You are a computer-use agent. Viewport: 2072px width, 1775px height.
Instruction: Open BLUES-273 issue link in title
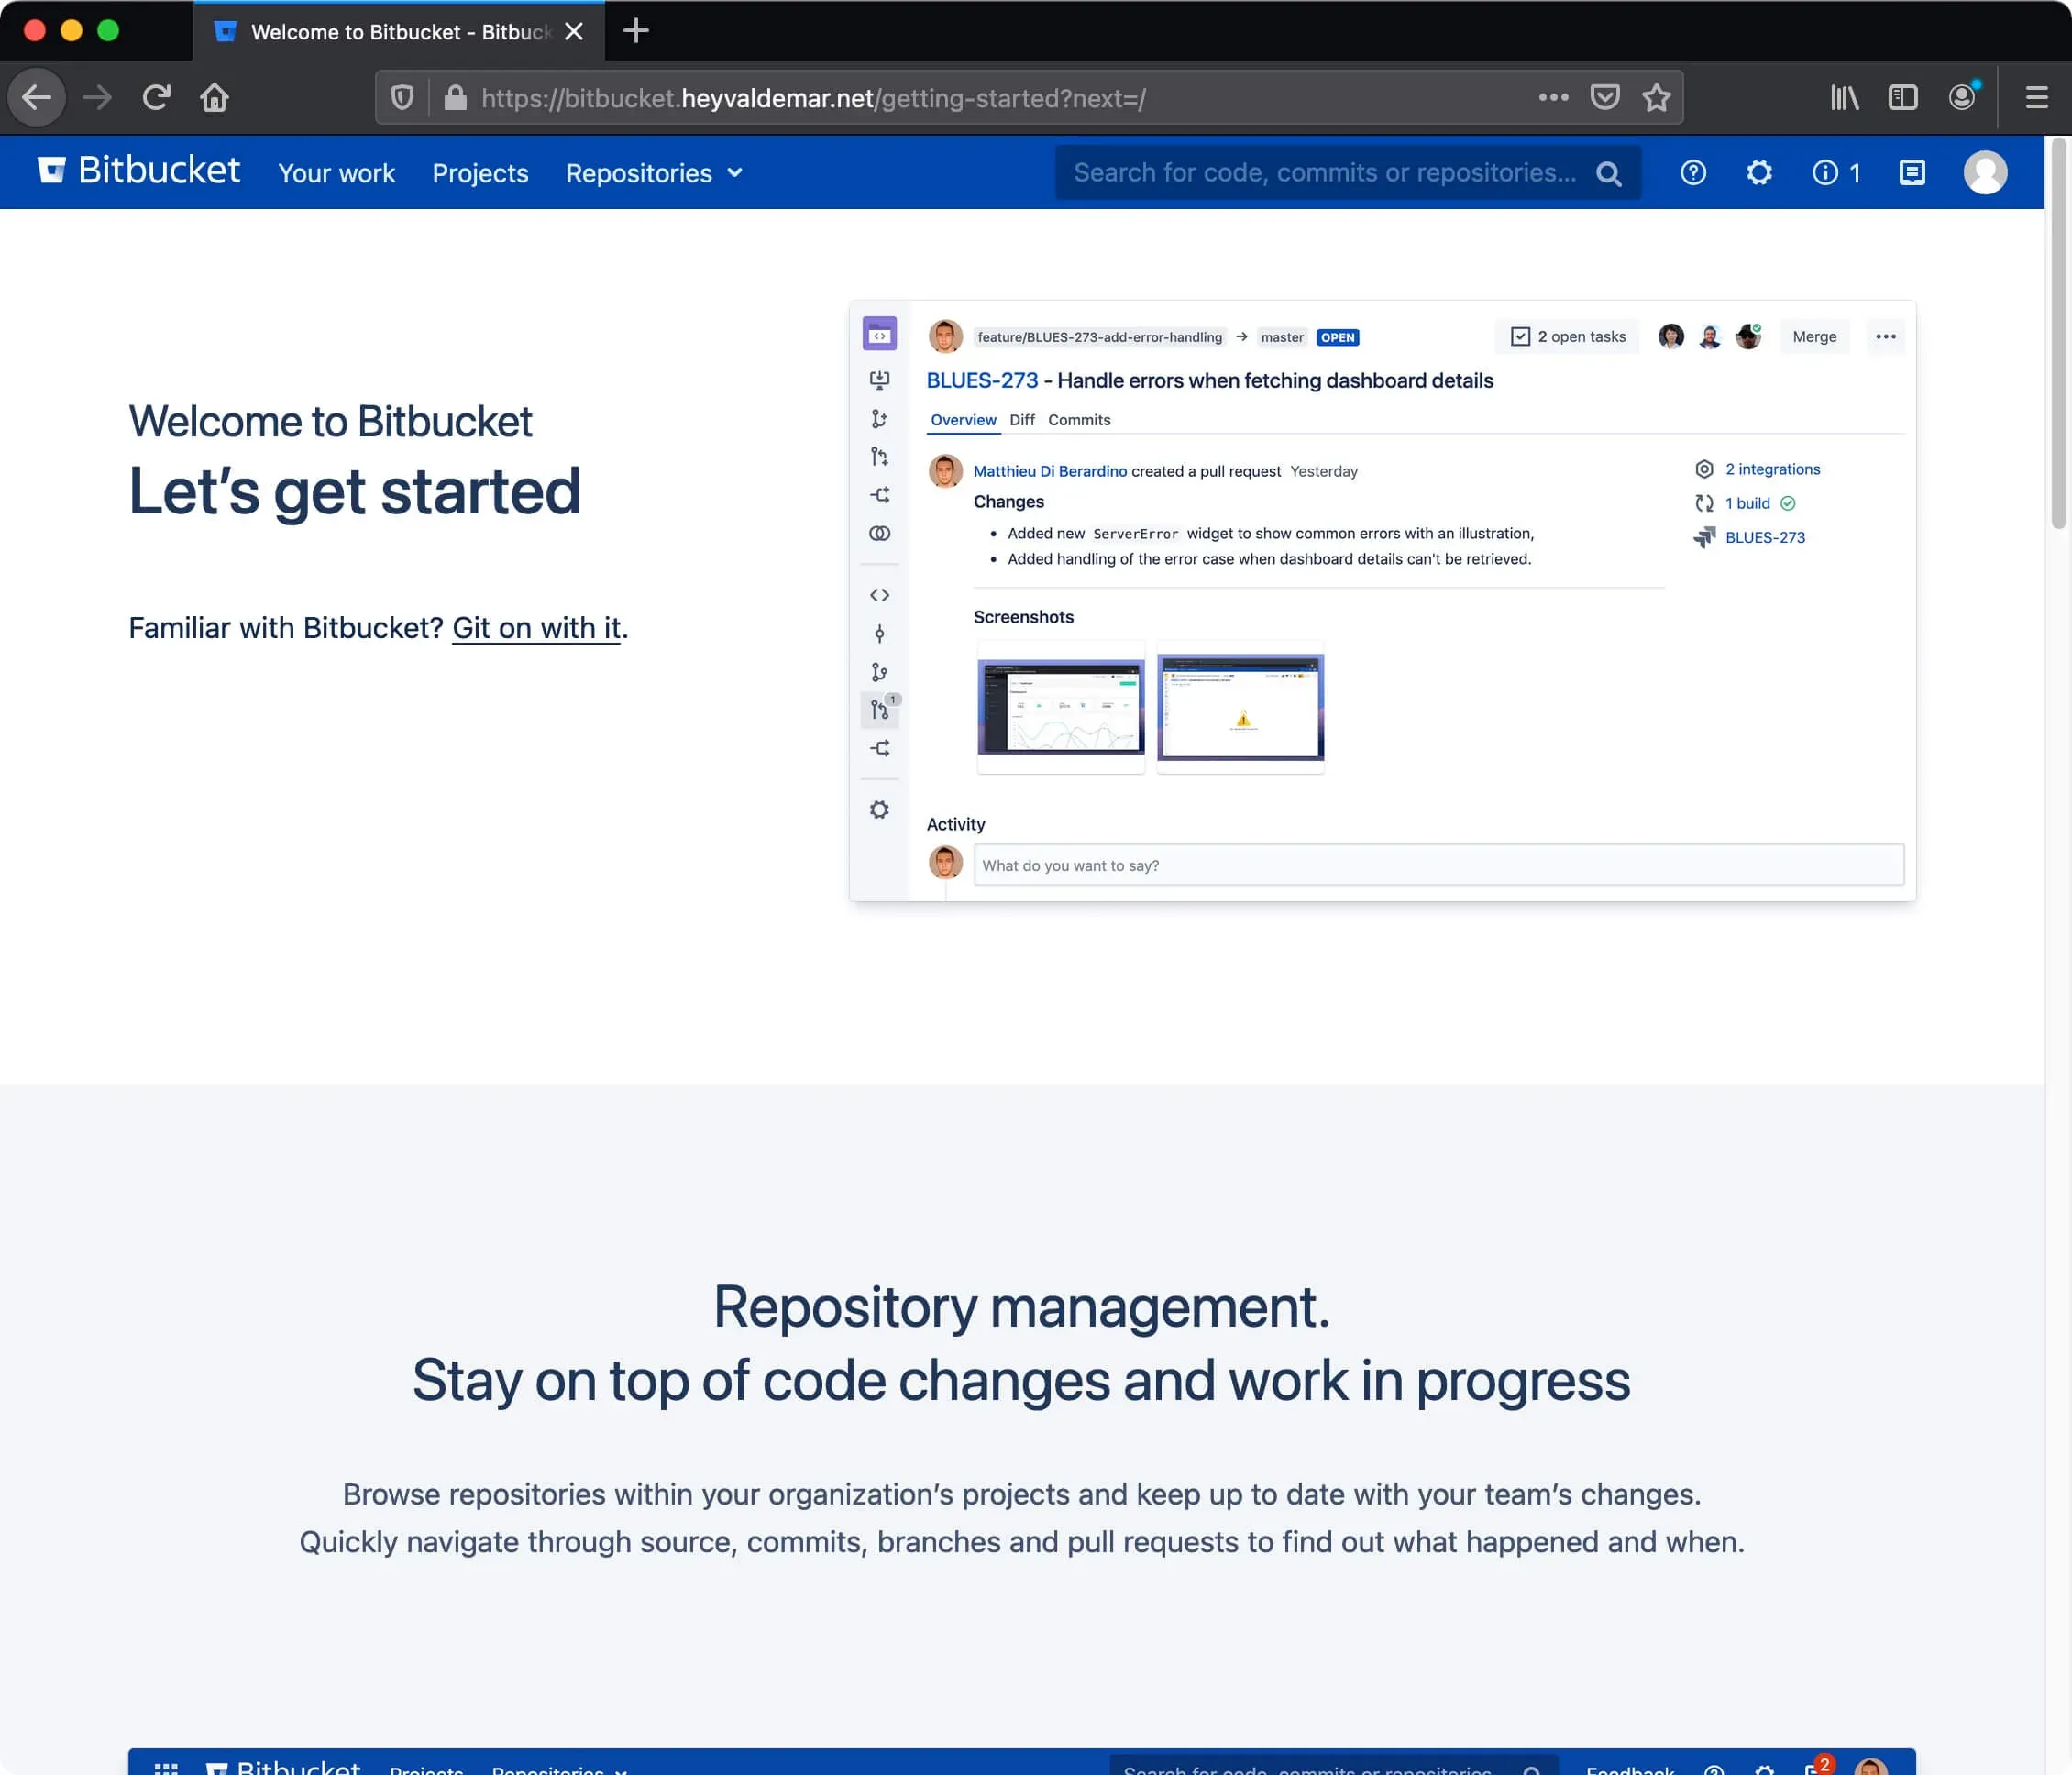pos(982,380)
